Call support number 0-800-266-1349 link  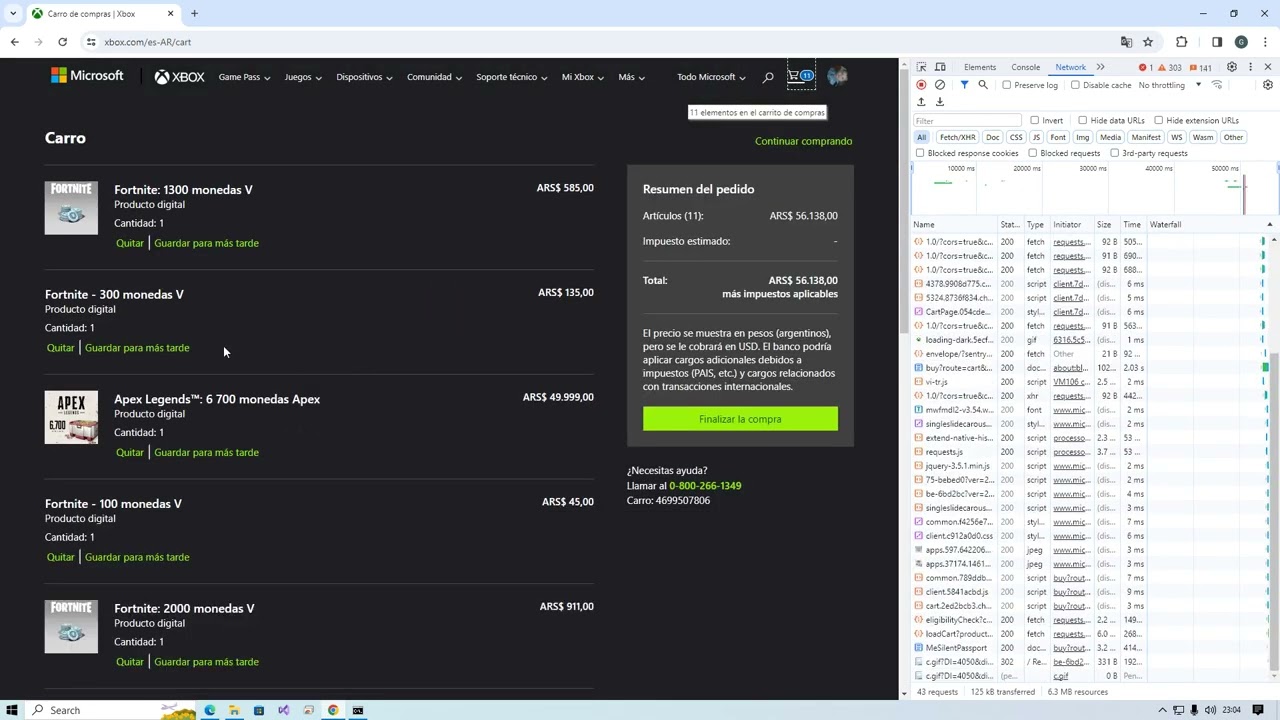tap(705, 486)
